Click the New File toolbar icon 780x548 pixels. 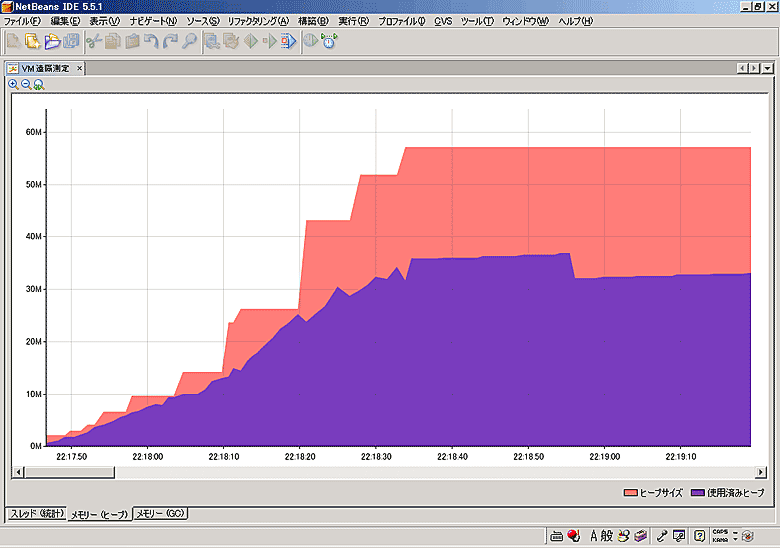[x=13, y=41]
